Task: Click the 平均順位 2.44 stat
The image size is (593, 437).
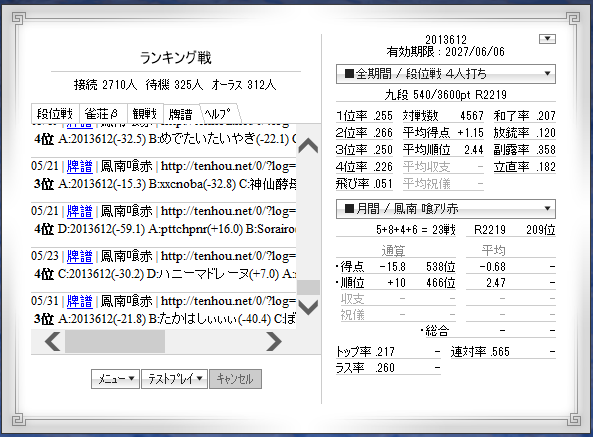Action: (x=443, y=150)
